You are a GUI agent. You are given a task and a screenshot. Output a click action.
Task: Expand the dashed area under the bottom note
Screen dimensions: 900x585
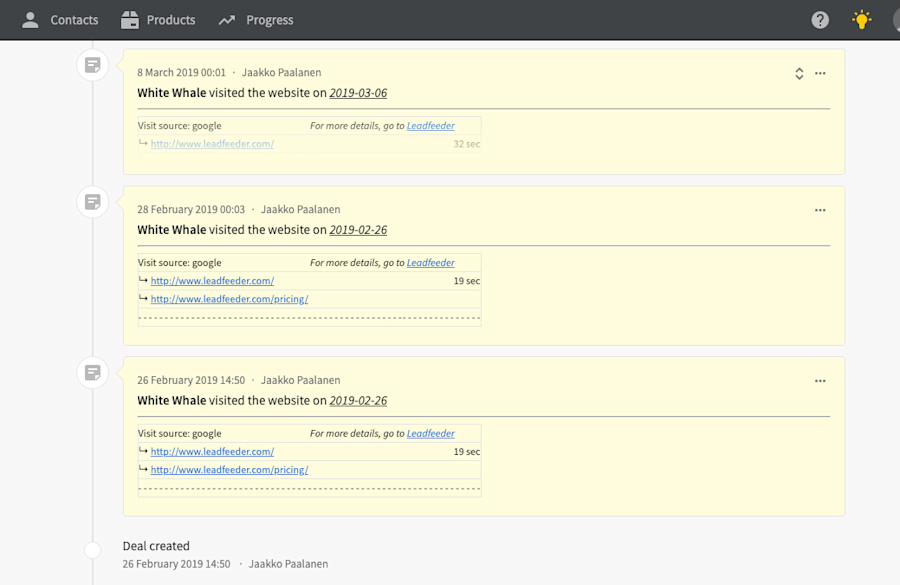(x=309, y=488)
